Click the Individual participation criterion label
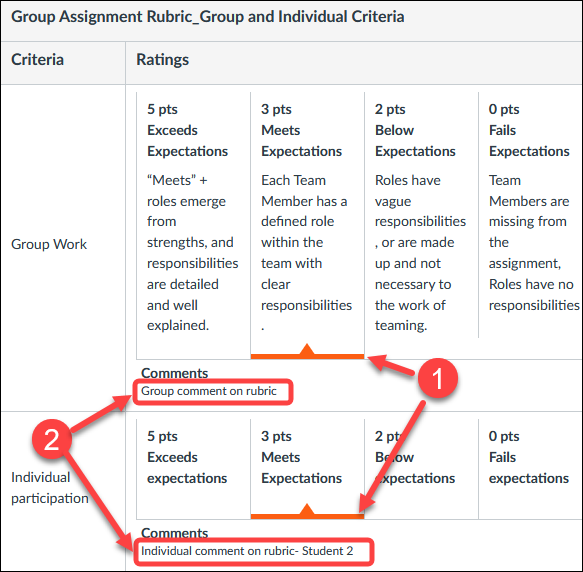This screenshot has width=583, height=572. point(50,488)
